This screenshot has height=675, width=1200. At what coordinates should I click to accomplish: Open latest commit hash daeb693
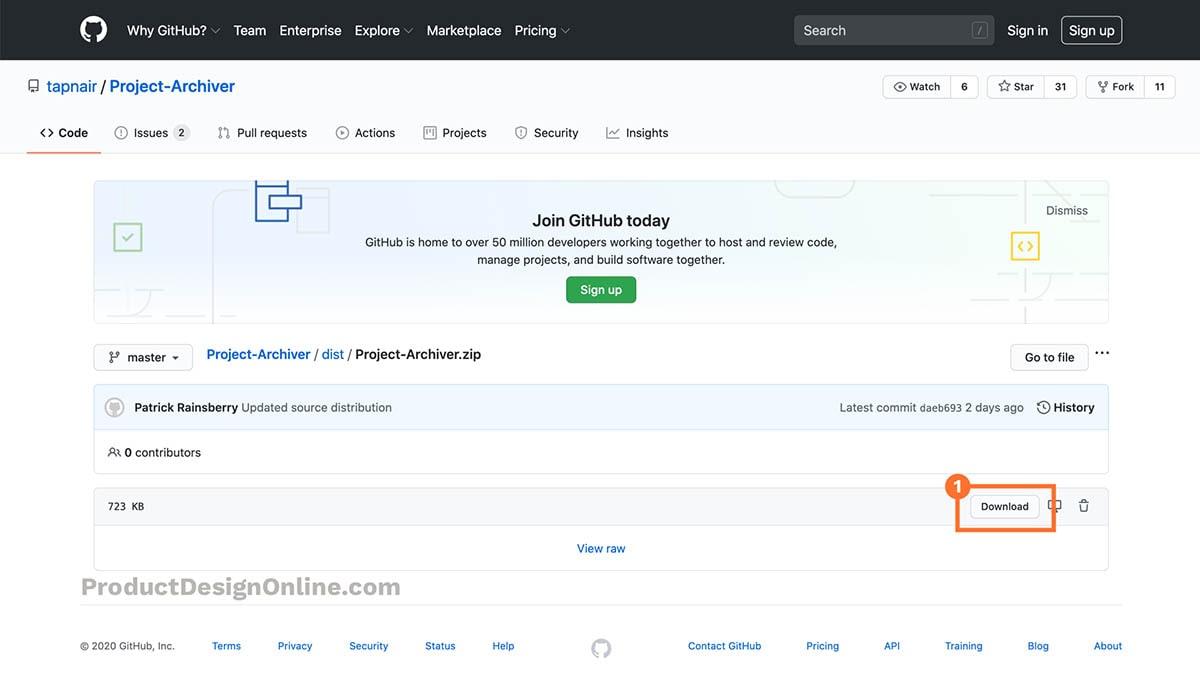(941, 408)
